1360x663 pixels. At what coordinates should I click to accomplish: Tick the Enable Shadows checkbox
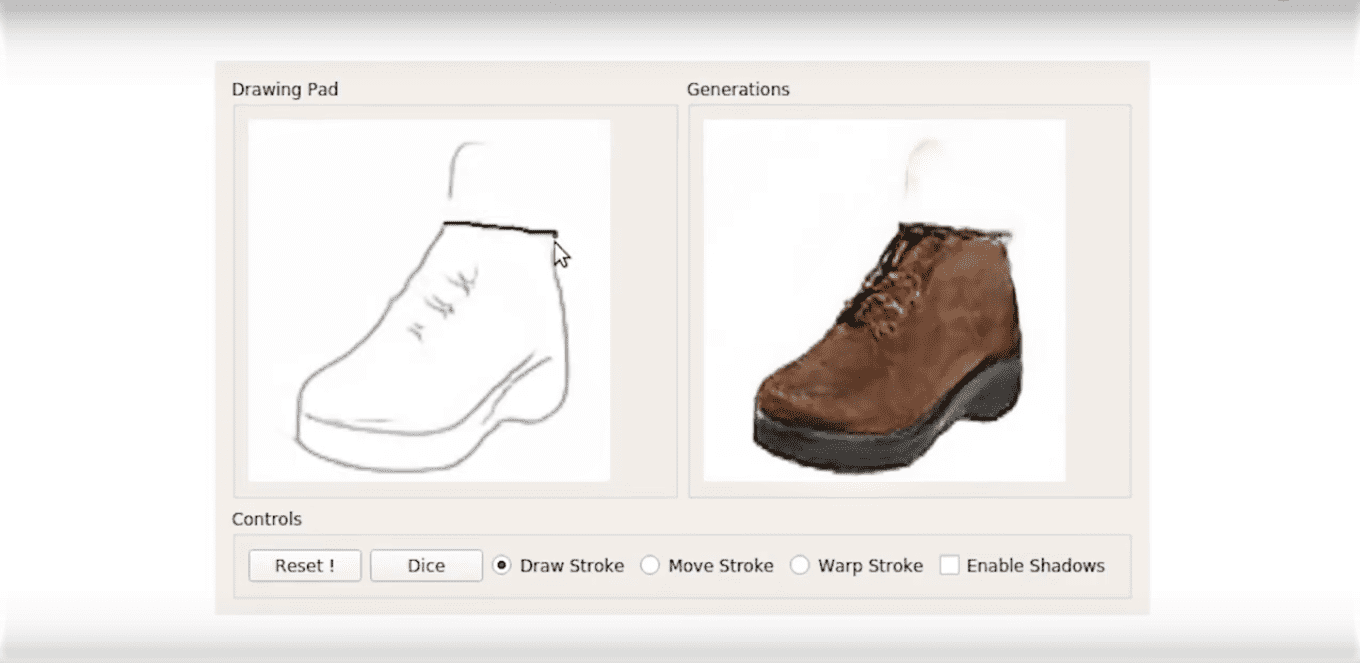pyautogui.click(x=949, y=566)
